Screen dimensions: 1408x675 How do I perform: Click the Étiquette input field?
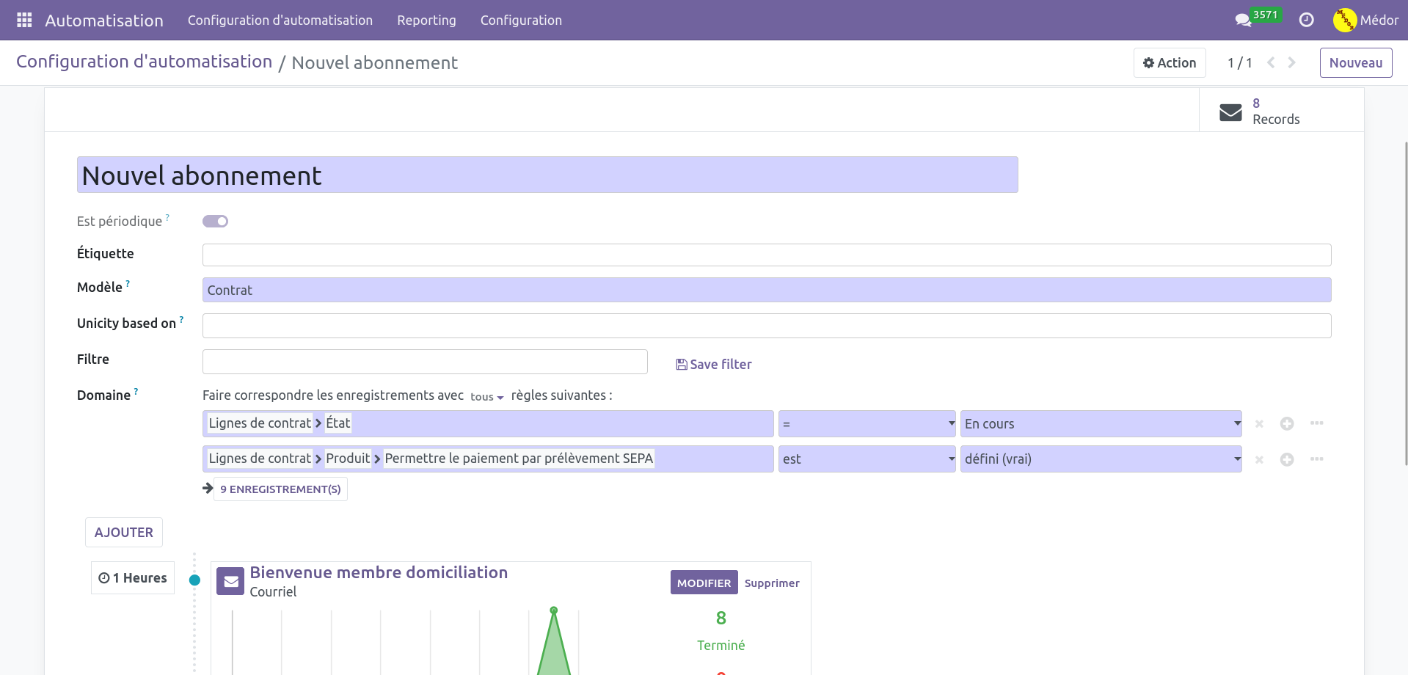tap(767, 255)
